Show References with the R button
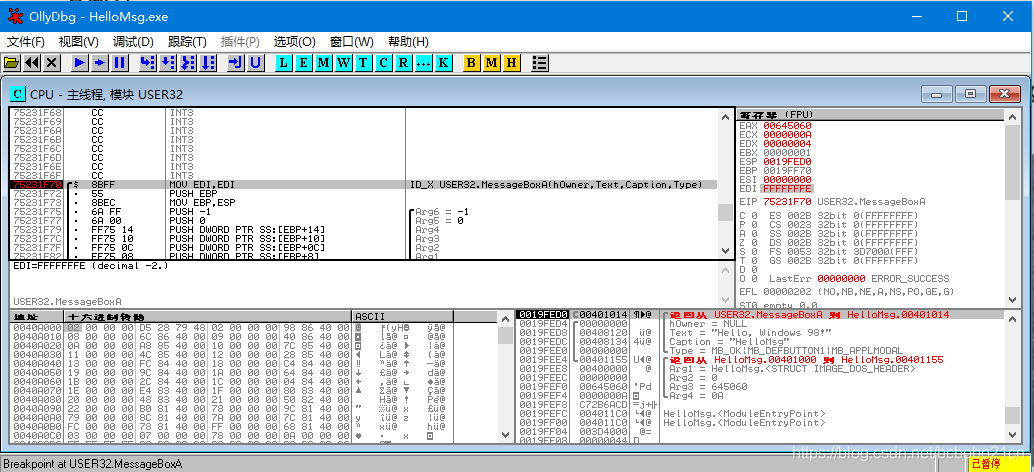 404,63
